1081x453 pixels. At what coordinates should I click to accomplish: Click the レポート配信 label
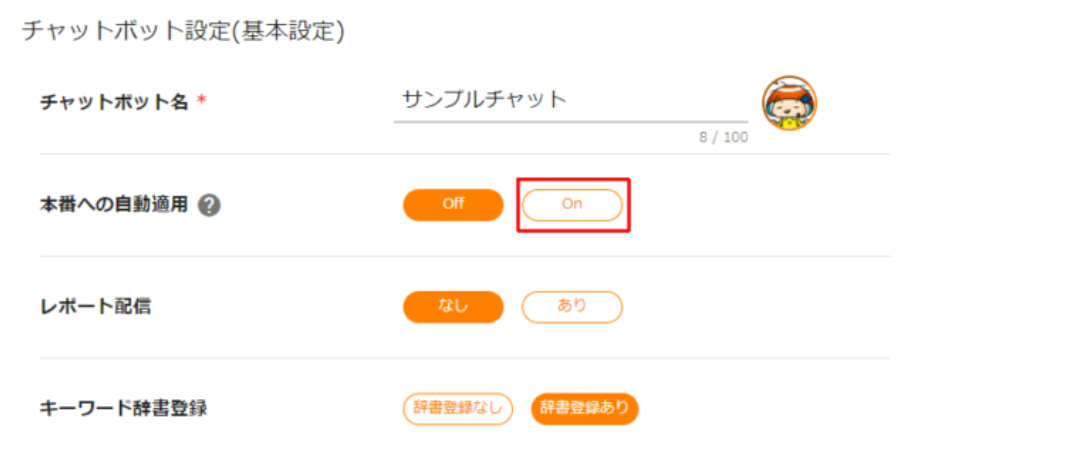tap(95, 307)
